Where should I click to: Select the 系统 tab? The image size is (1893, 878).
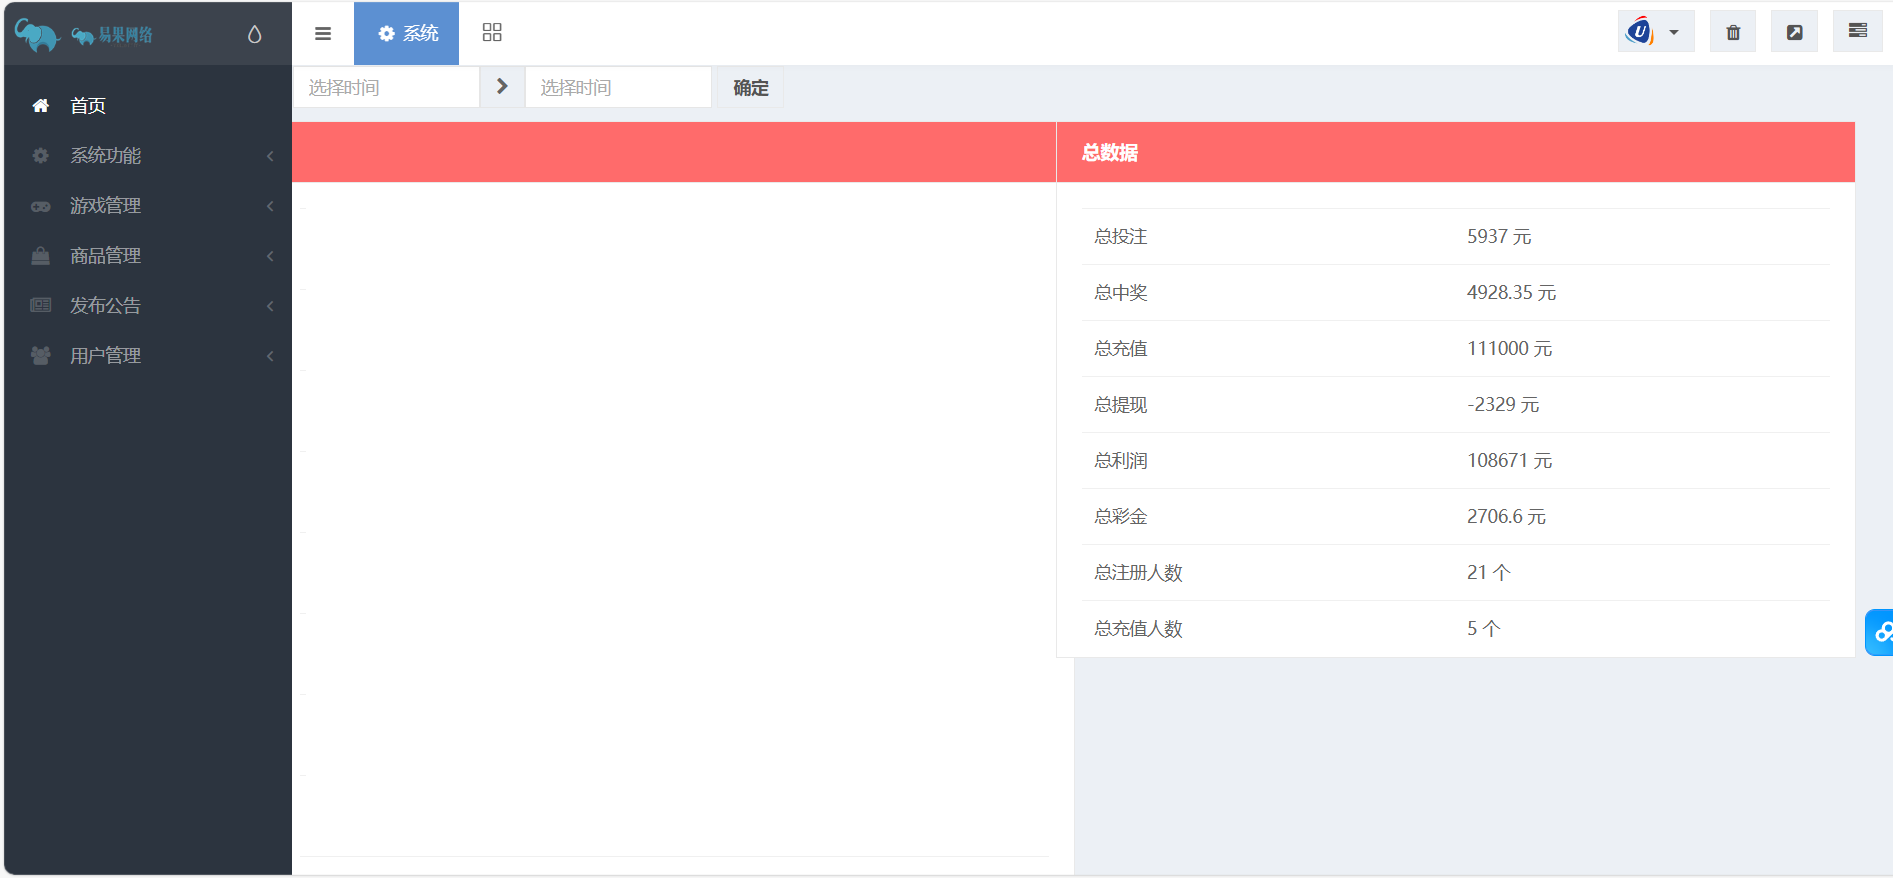[407, 33]
